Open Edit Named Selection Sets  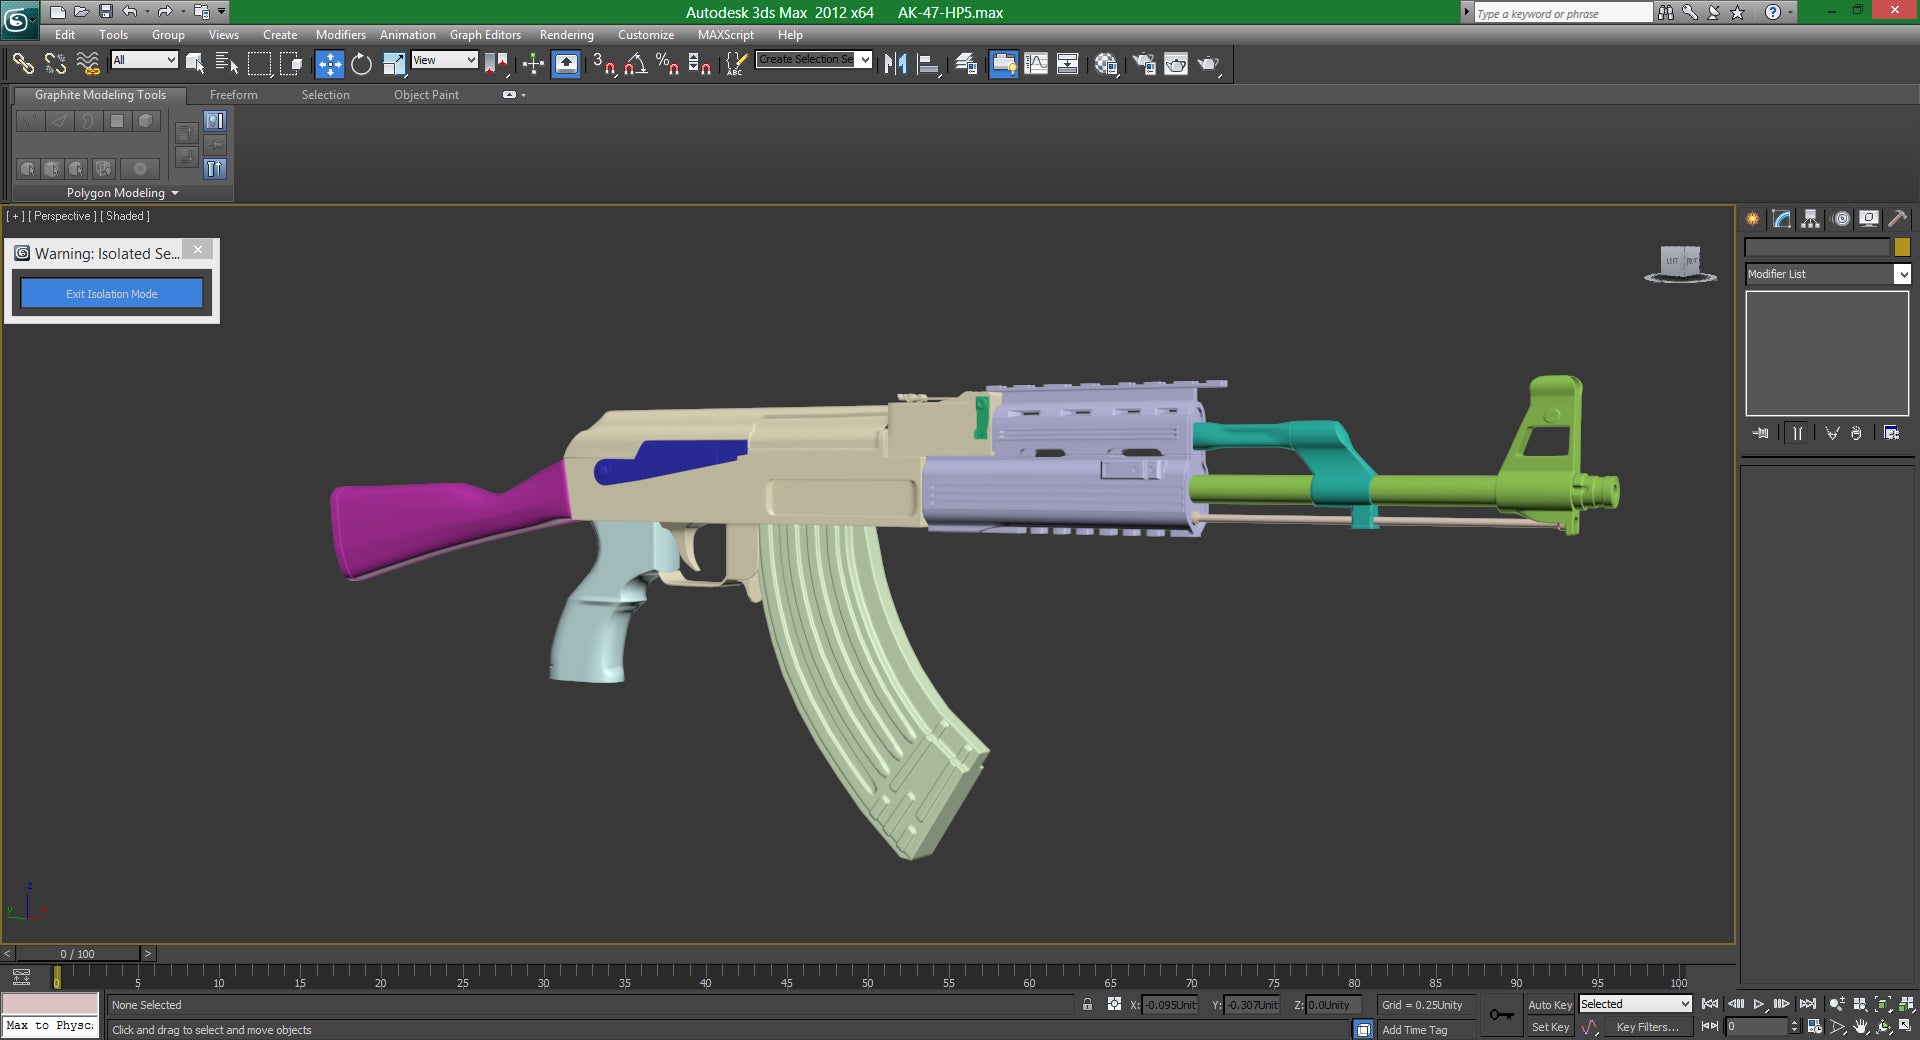(x=736, y=64)
